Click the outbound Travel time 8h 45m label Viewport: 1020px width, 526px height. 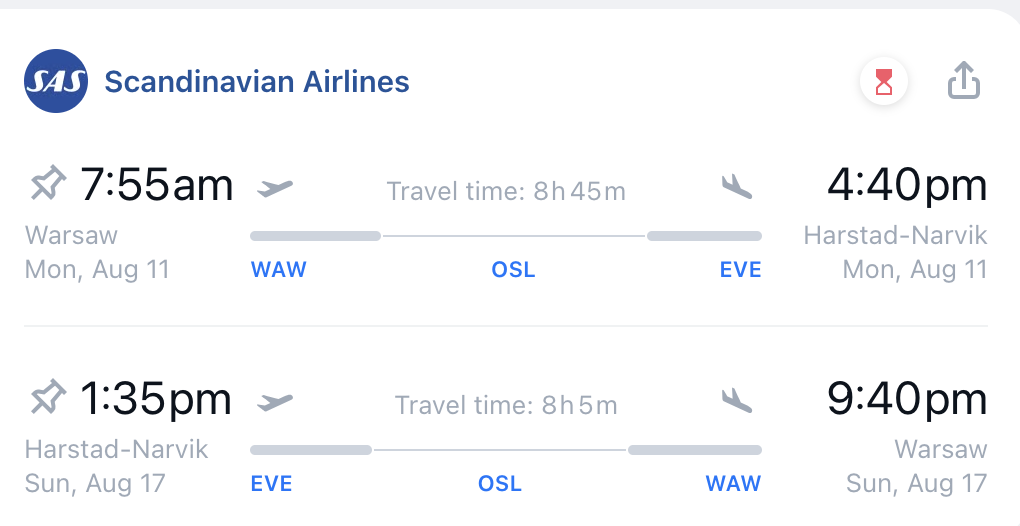(506, 191)
